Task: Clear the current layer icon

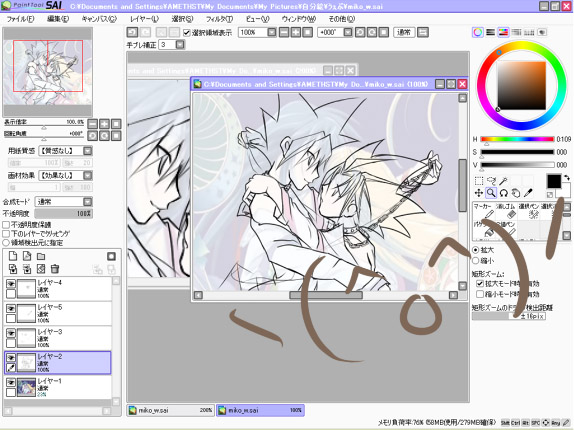Action: click(x=41, y=269)
